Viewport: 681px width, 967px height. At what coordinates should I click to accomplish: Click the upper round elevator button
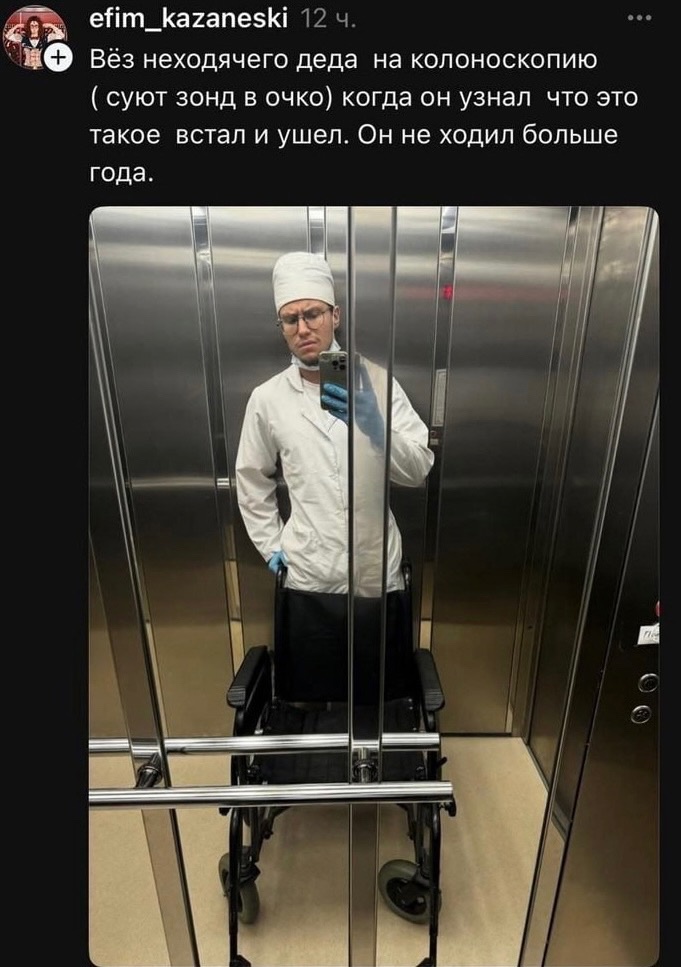648,681
